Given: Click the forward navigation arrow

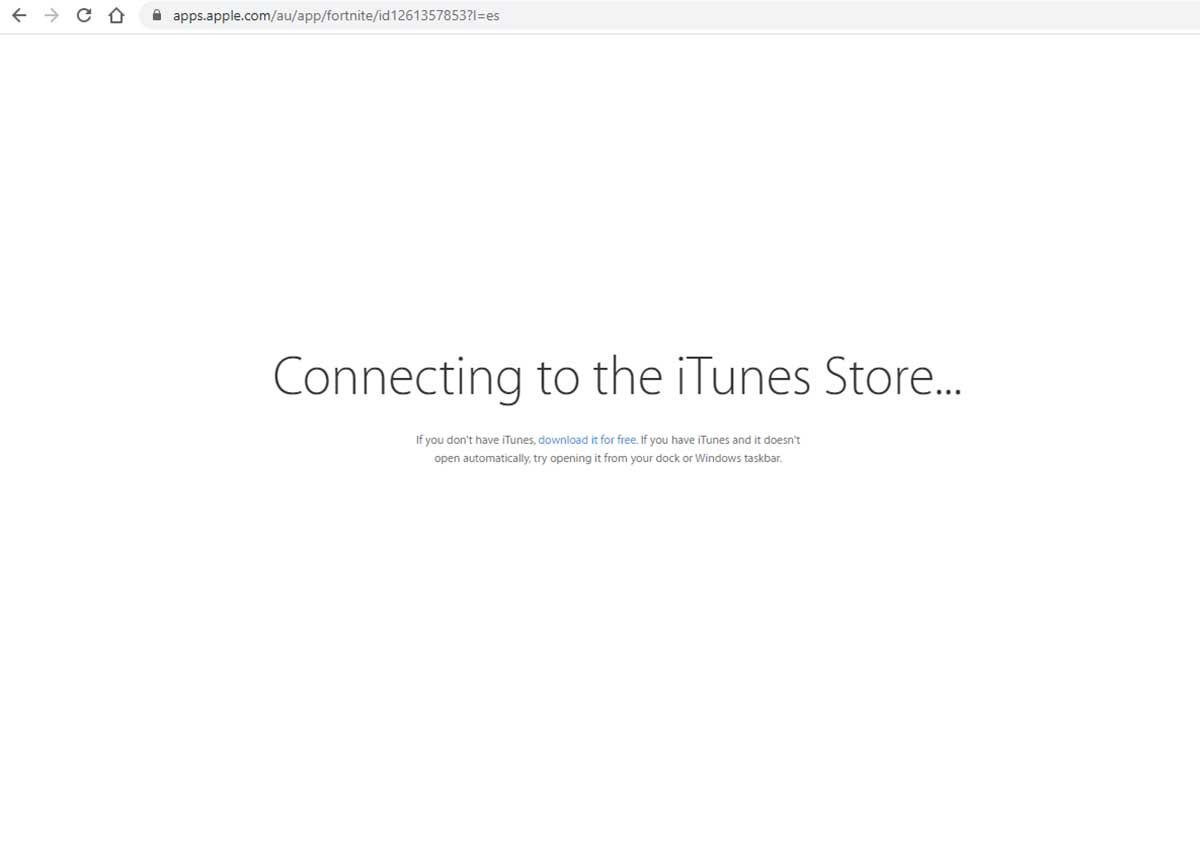Looking at the screenshot, I should (x=52, y=15).
